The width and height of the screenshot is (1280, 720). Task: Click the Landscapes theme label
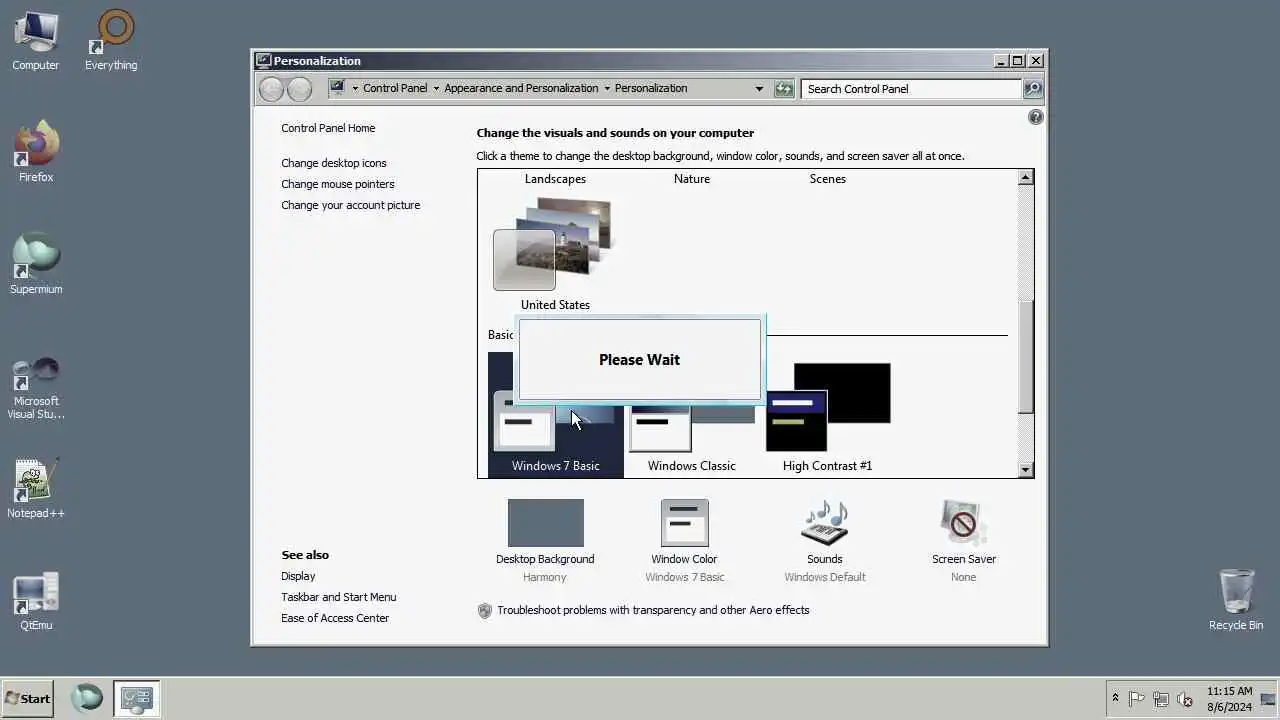click(x=555, y=179)
